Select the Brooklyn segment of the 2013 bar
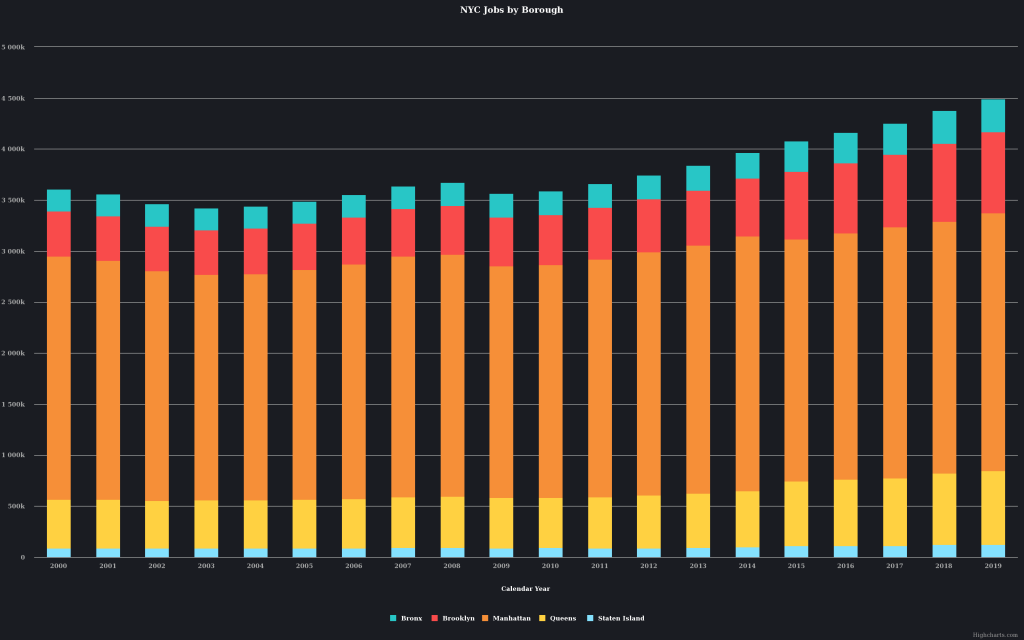Viewport: 1024px width, 640px height. coord(698,218)
